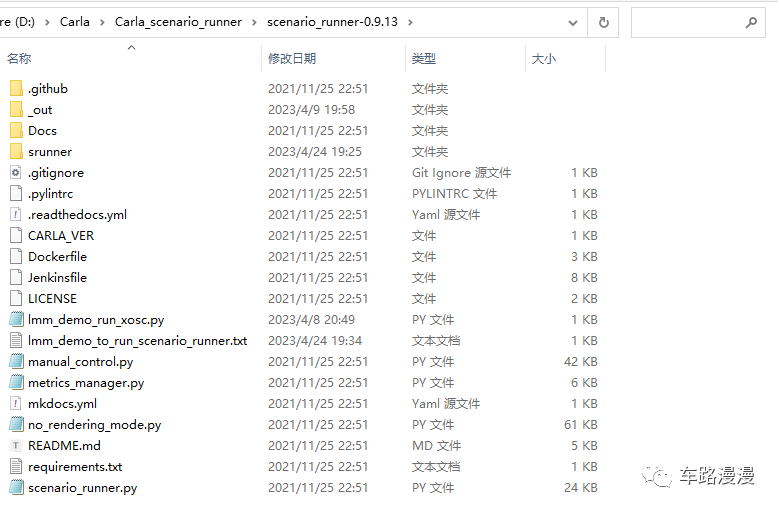Viewport: 779px width, 509px height.
Task: Select the file name manual_control.py
Action: (x=80, y=362)
